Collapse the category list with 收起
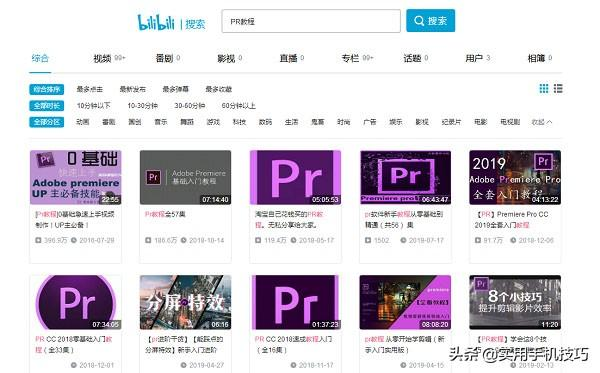This screenshot has height=373, width=600. [x=541, y=122]
